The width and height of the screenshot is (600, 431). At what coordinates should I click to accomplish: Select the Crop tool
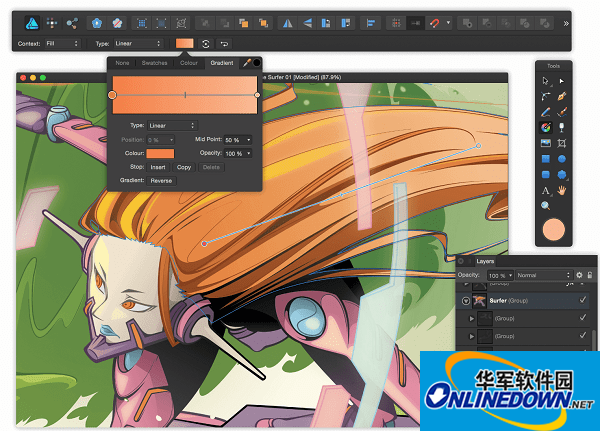561,143
